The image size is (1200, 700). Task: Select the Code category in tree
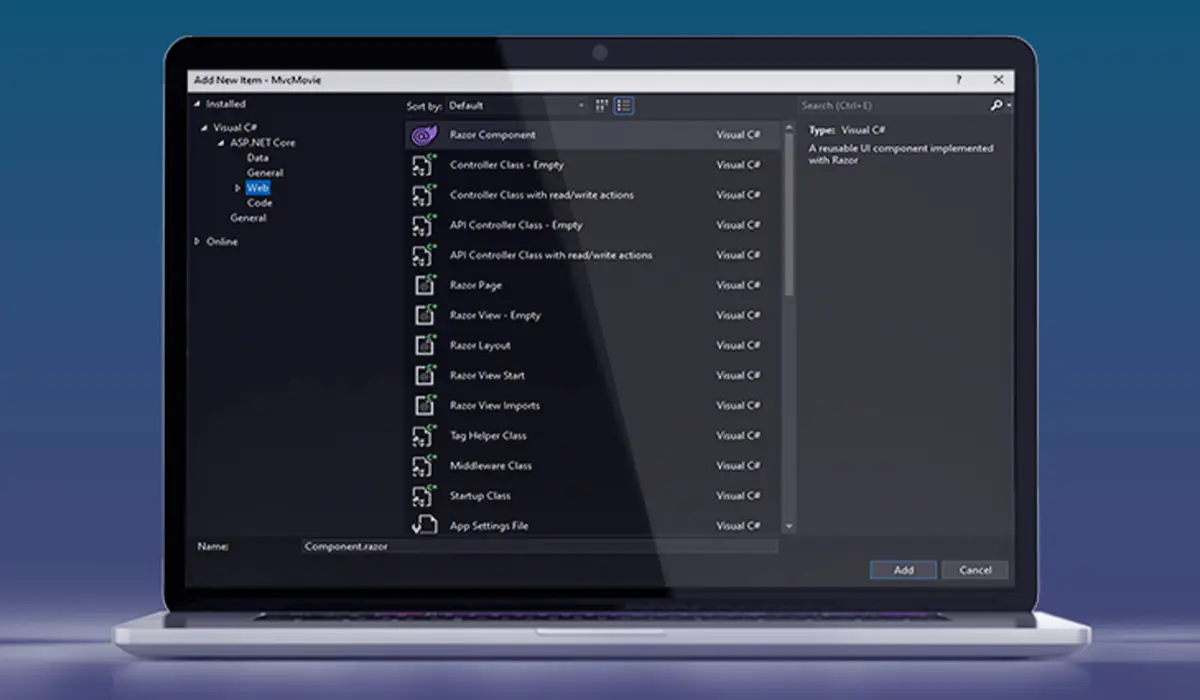click(x=260, y=203)
